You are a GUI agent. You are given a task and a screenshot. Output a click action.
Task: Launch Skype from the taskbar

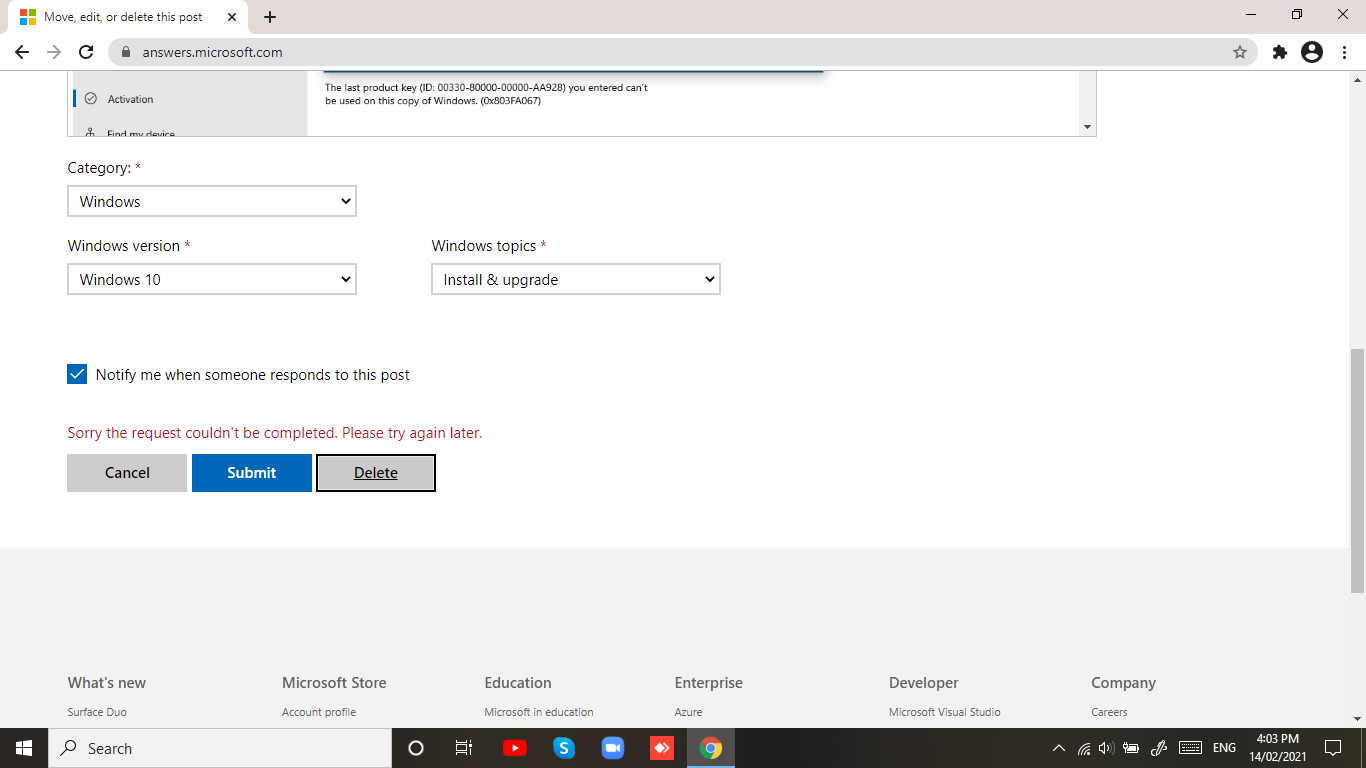point(564,748)
